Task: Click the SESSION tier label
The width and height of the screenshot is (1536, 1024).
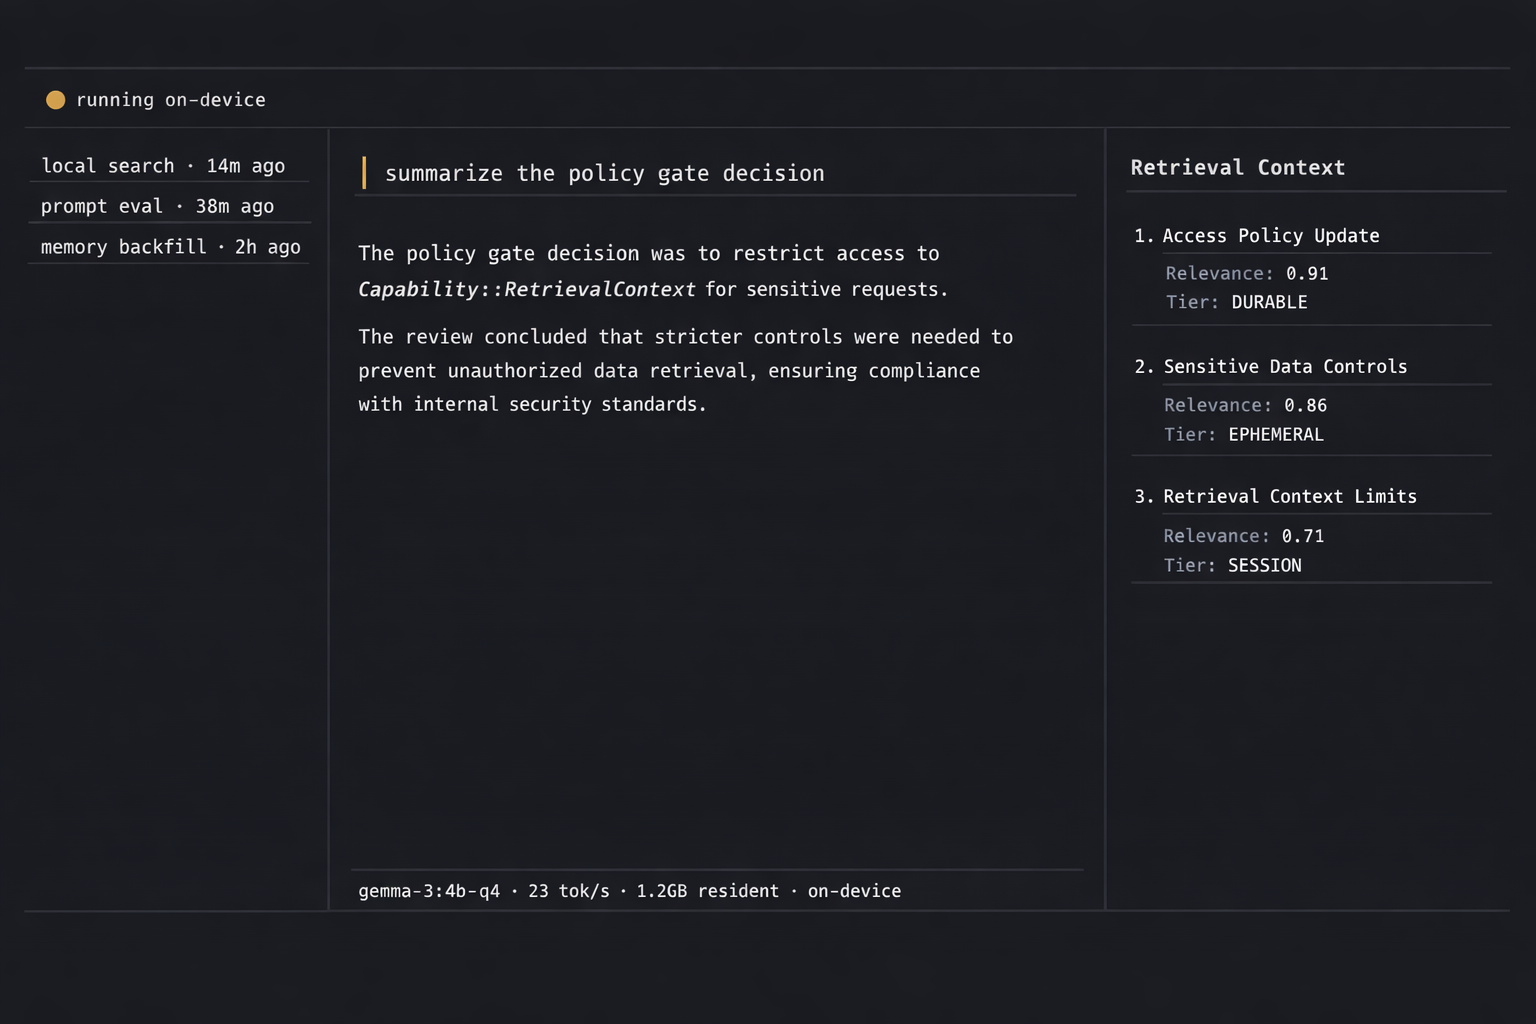Action: 1264,566
